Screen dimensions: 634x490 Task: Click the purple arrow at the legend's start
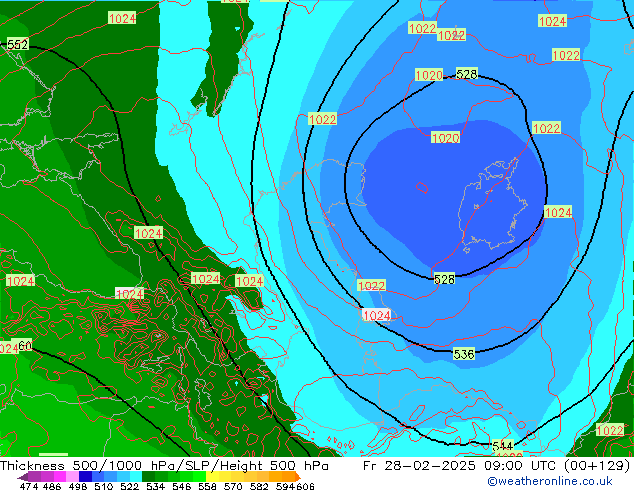coord(22,477)
